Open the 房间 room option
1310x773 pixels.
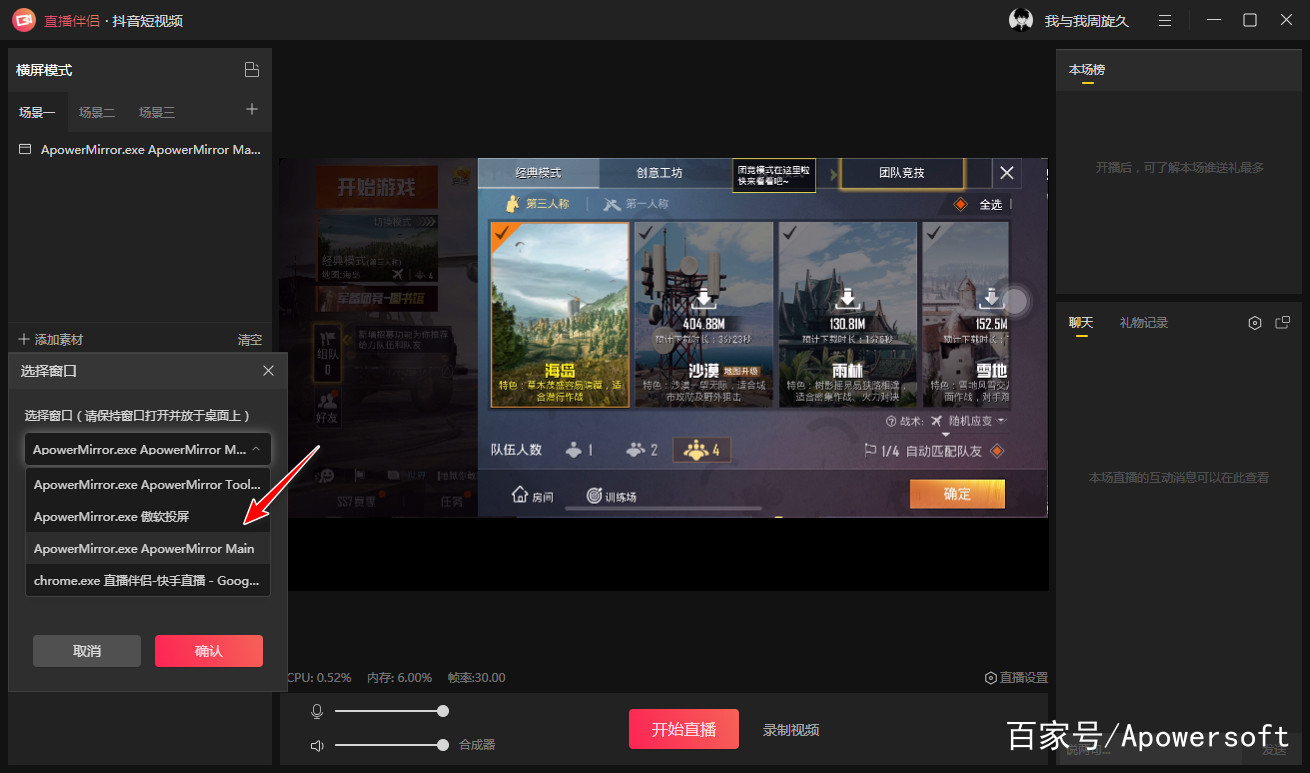tap(533, 496)
